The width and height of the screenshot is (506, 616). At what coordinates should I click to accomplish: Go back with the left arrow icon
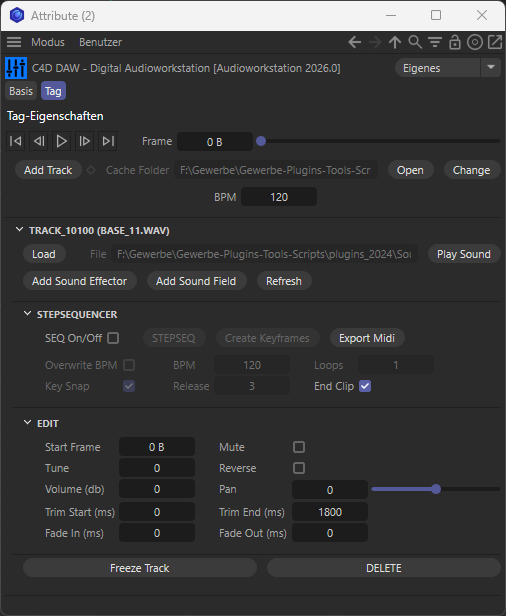pos(354,42)
